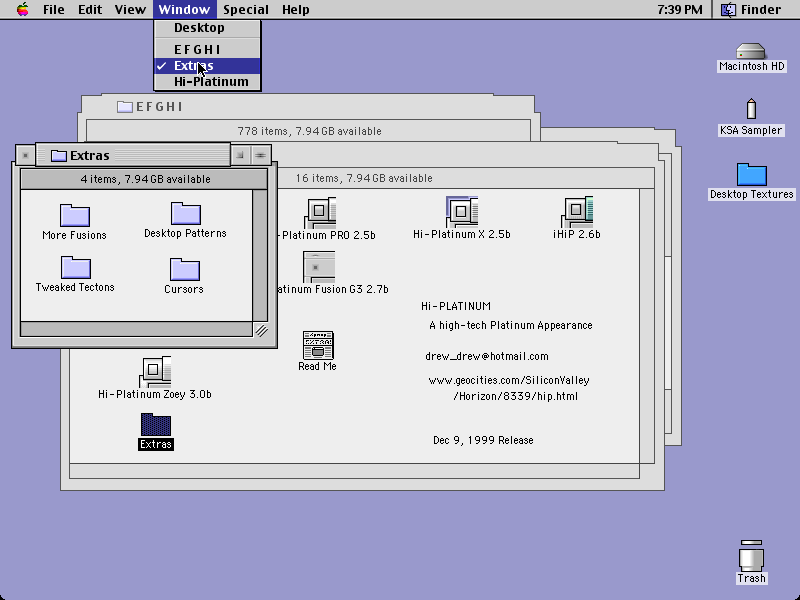Screen dimensions: 800x600
Task: Select the Tweaked Tectons folder
Action: point(76,267)
